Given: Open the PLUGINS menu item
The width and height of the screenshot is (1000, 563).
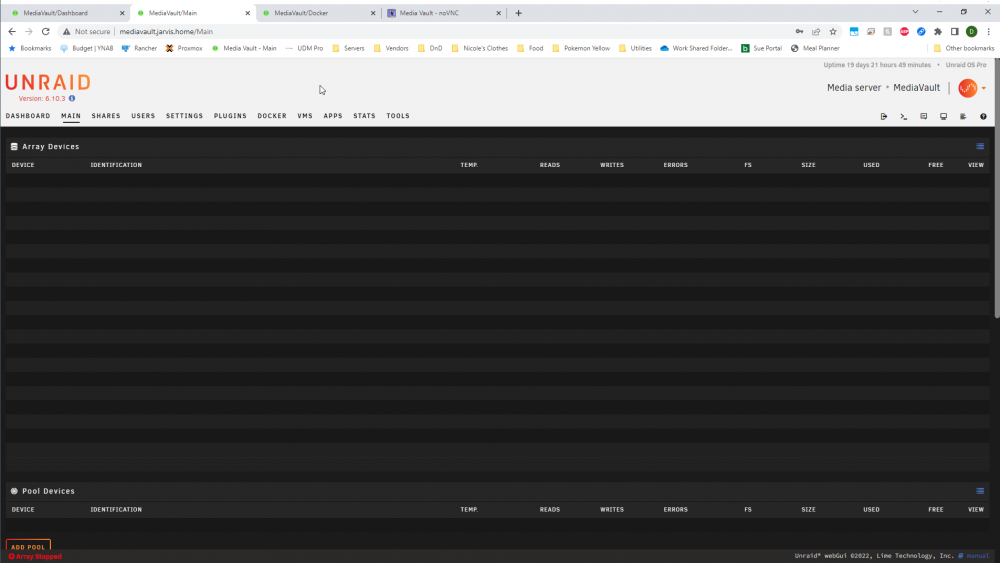Looking at the screenshot, I should tap(230, 116).
